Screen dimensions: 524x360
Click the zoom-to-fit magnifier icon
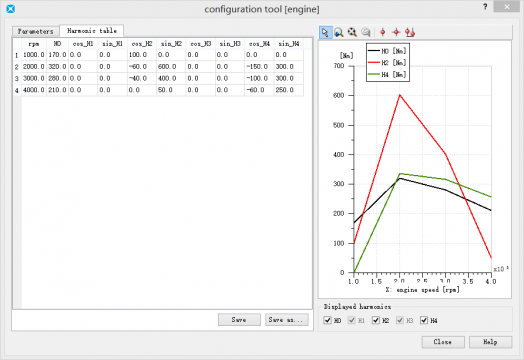coord(352,32)
